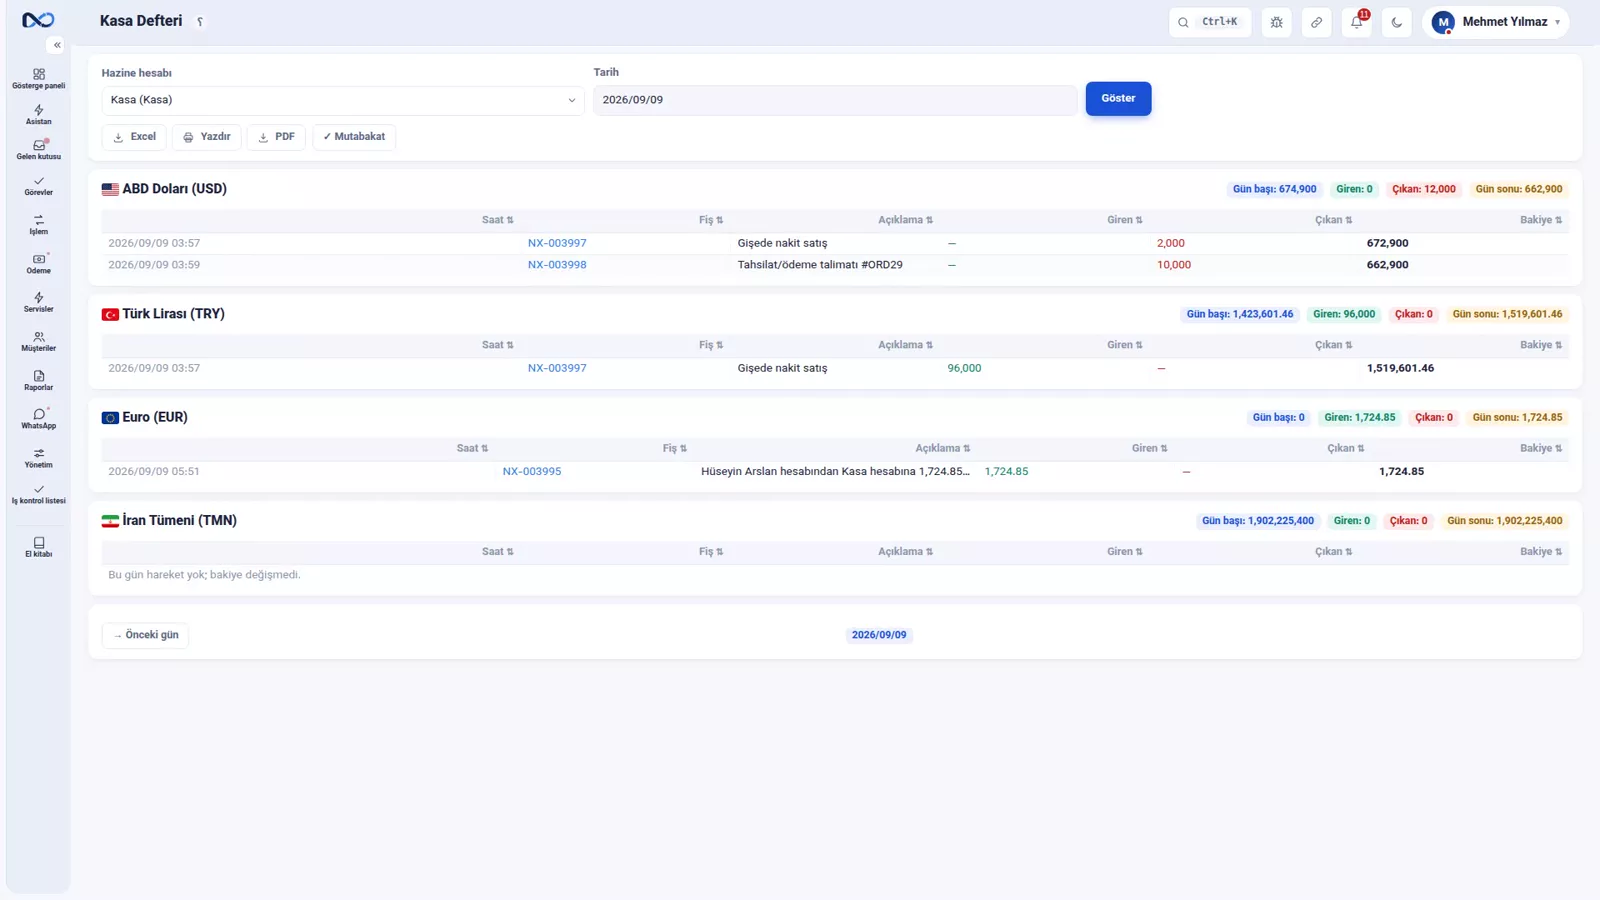Open El kitabı handbook
The height and width of the screenshot is (900, 1600).
click(x=38, y=547)
